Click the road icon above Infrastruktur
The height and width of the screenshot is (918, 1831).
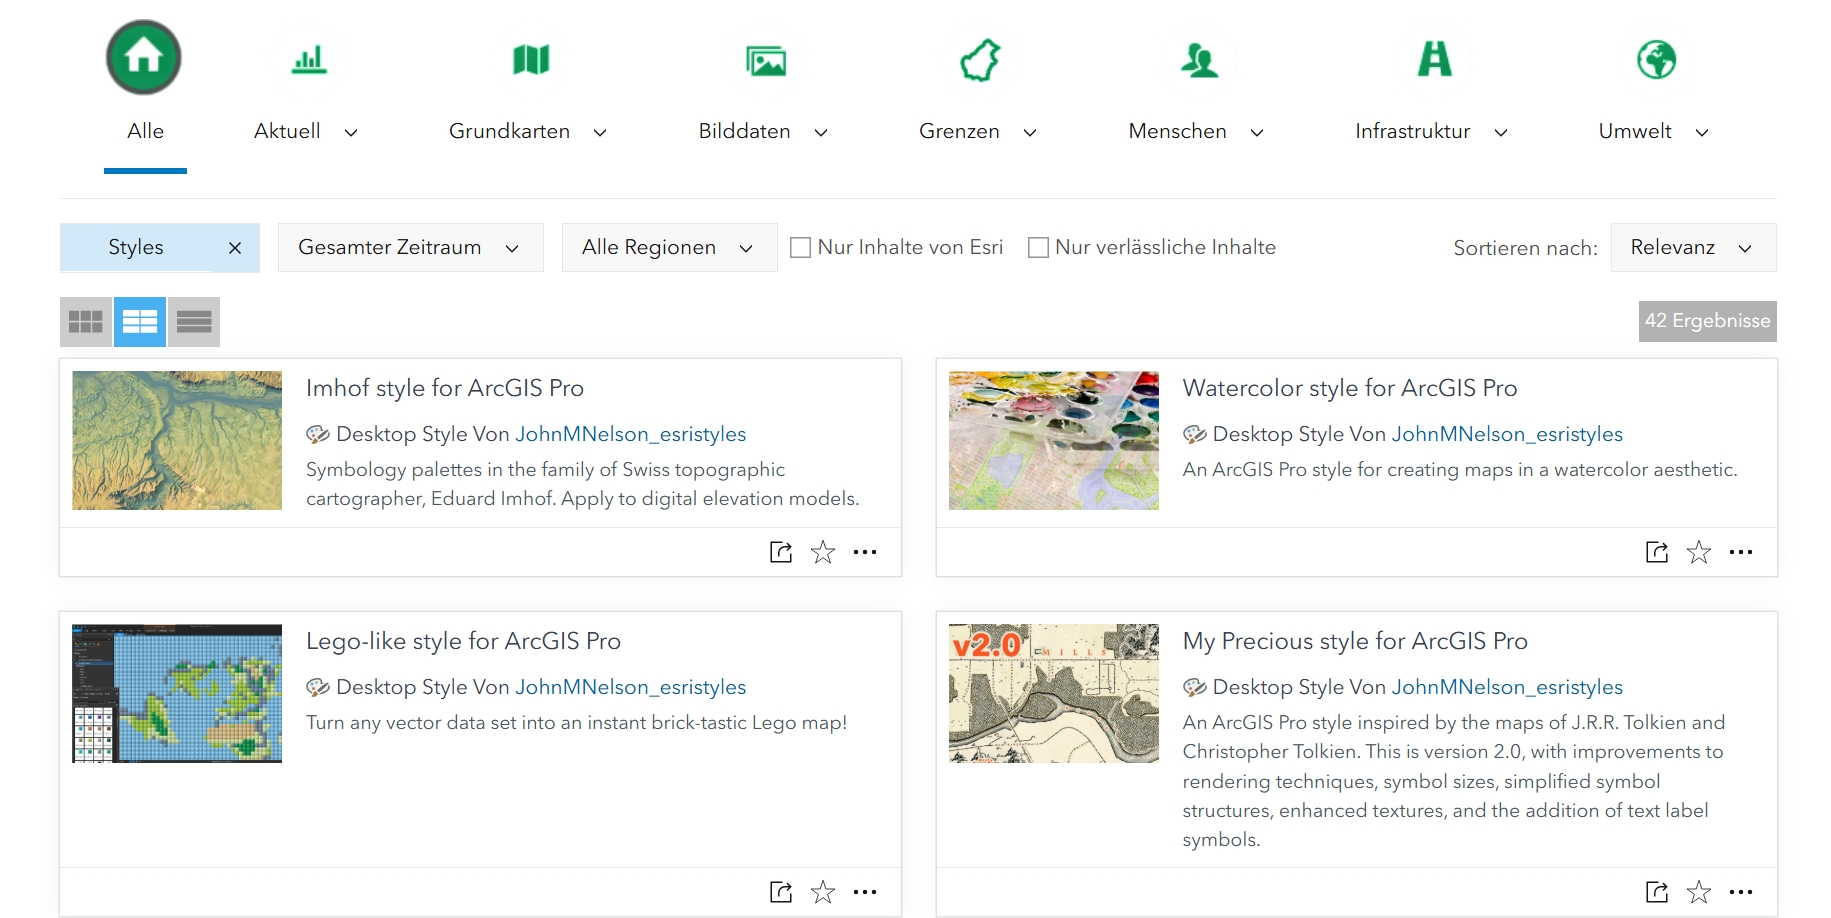[x=1435, y=59]
